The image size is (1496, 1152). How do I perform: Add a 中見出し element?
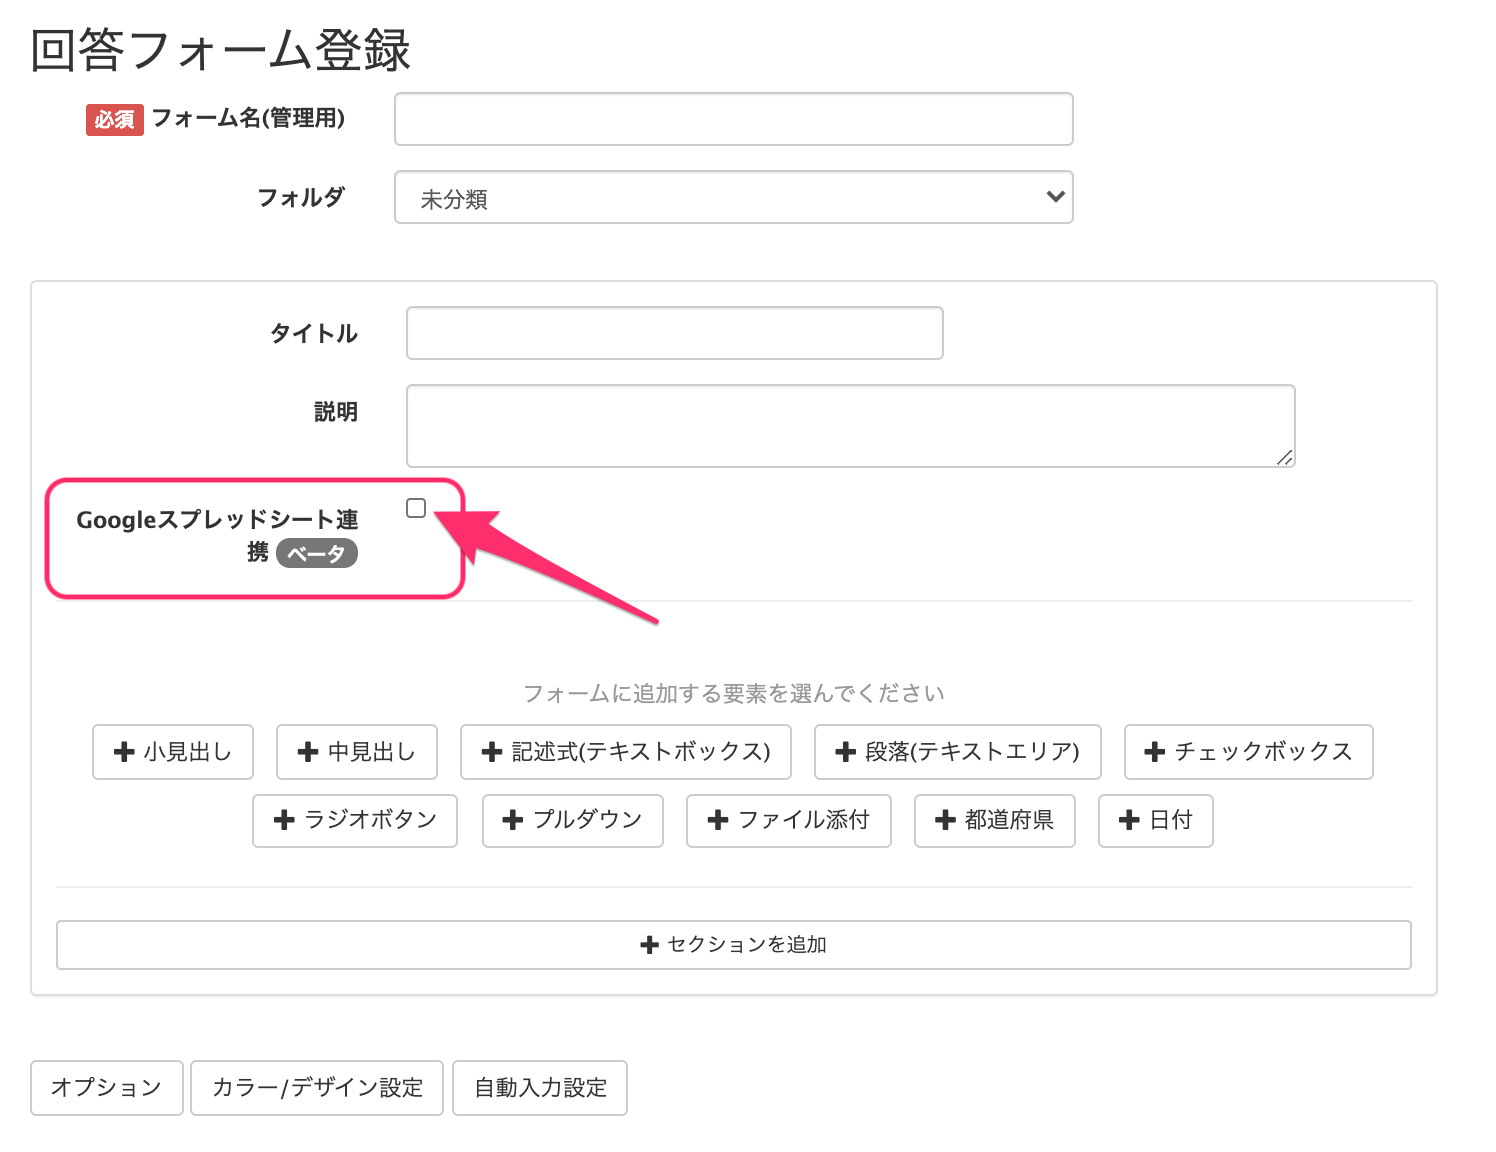coord(357,752)
